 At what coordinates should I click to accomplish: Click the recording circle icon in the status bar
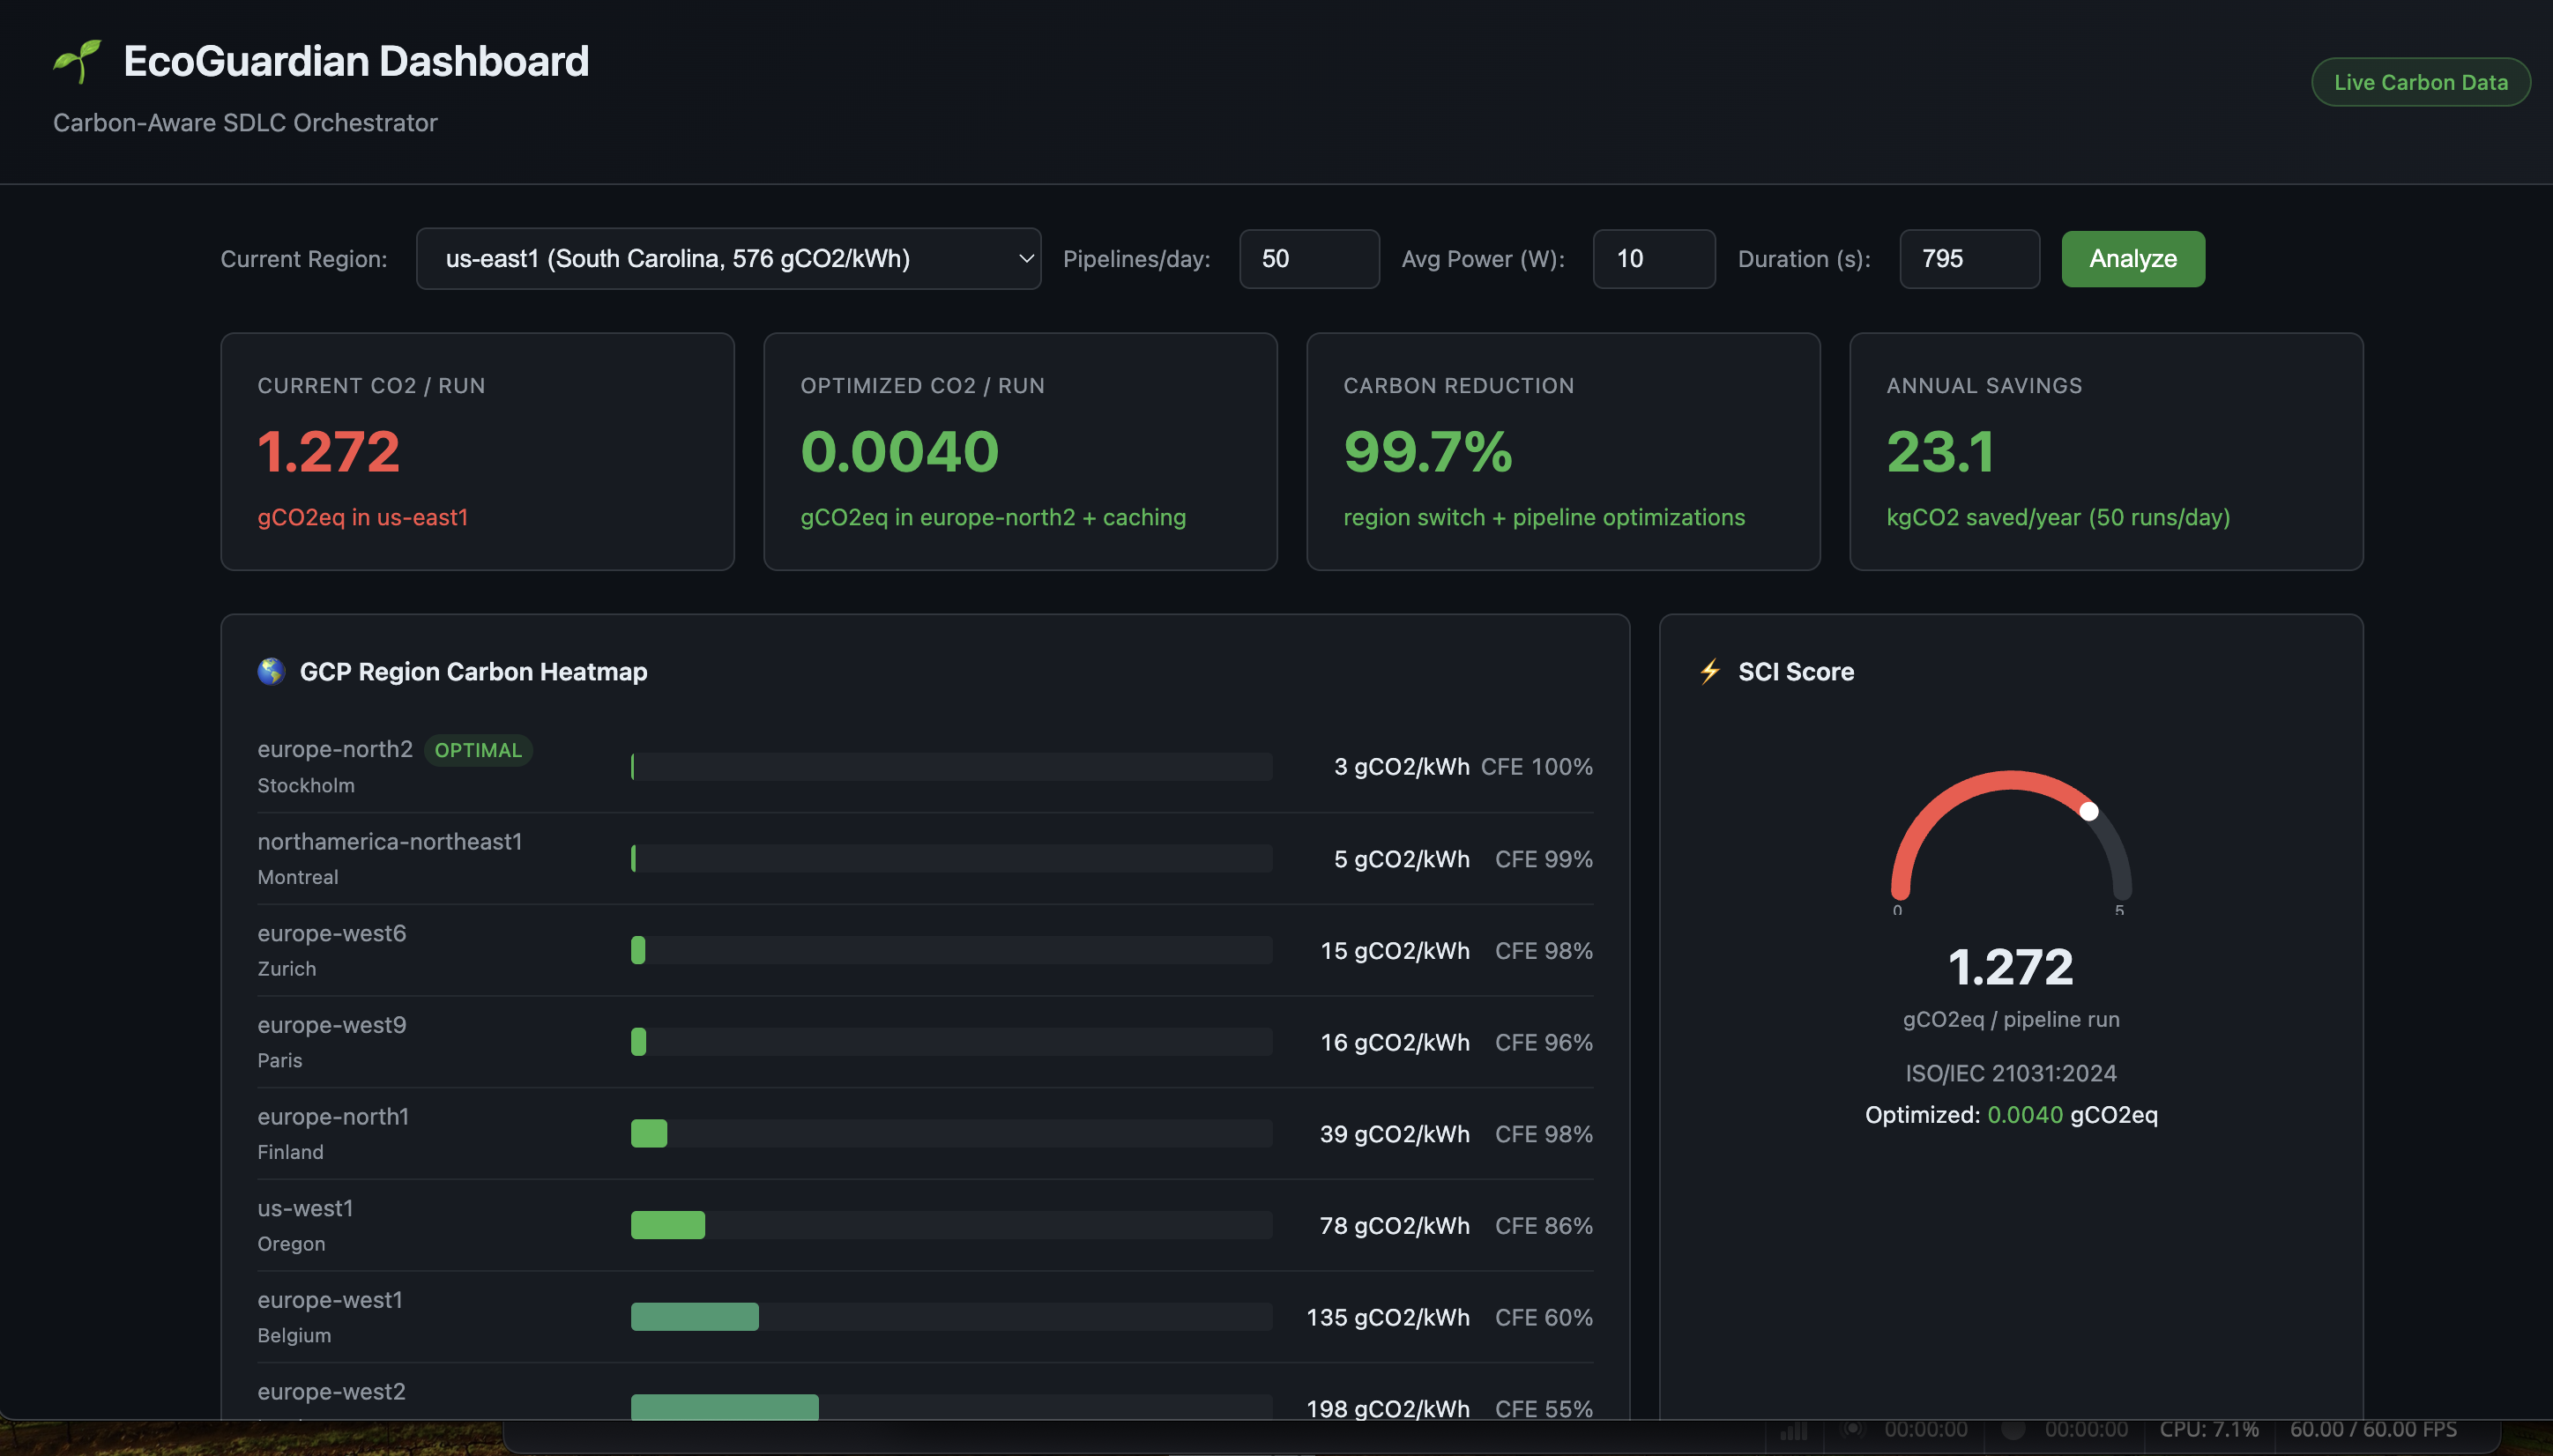pyautogui.click(x=2013, y=1429)
